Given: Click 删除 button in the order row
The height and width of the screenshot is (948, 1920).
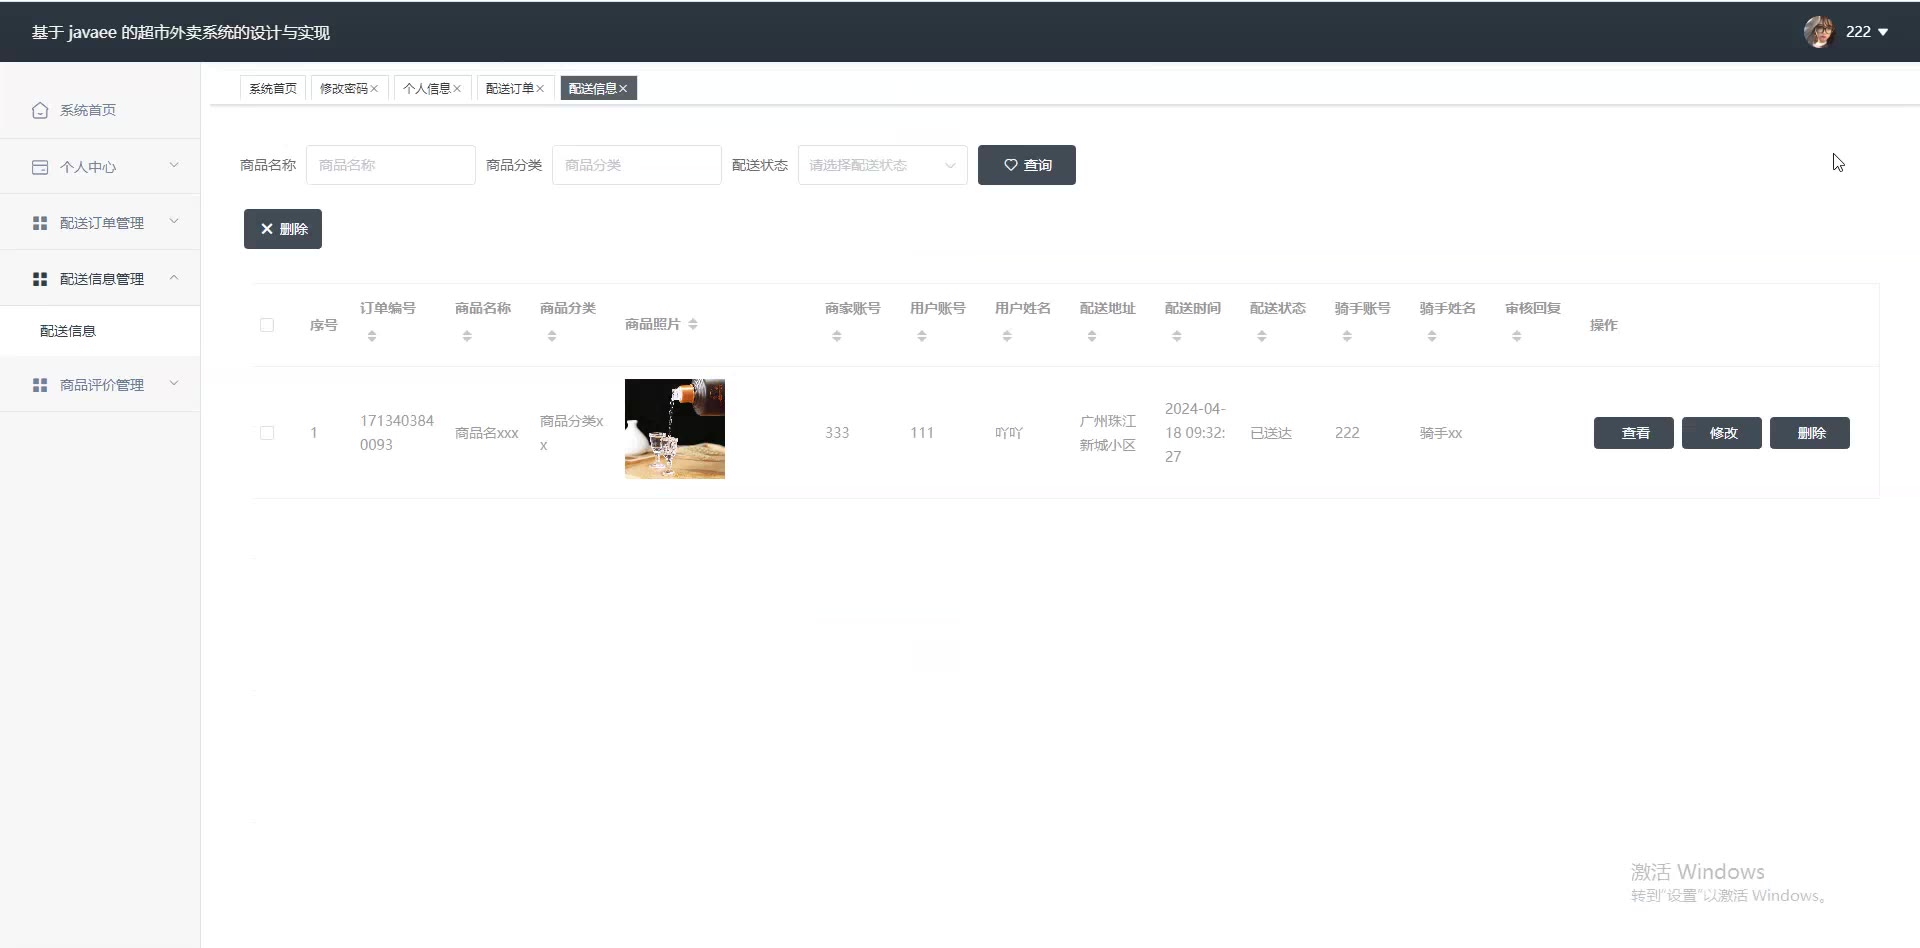Looking at the screenshot, I should point(1810,433).
